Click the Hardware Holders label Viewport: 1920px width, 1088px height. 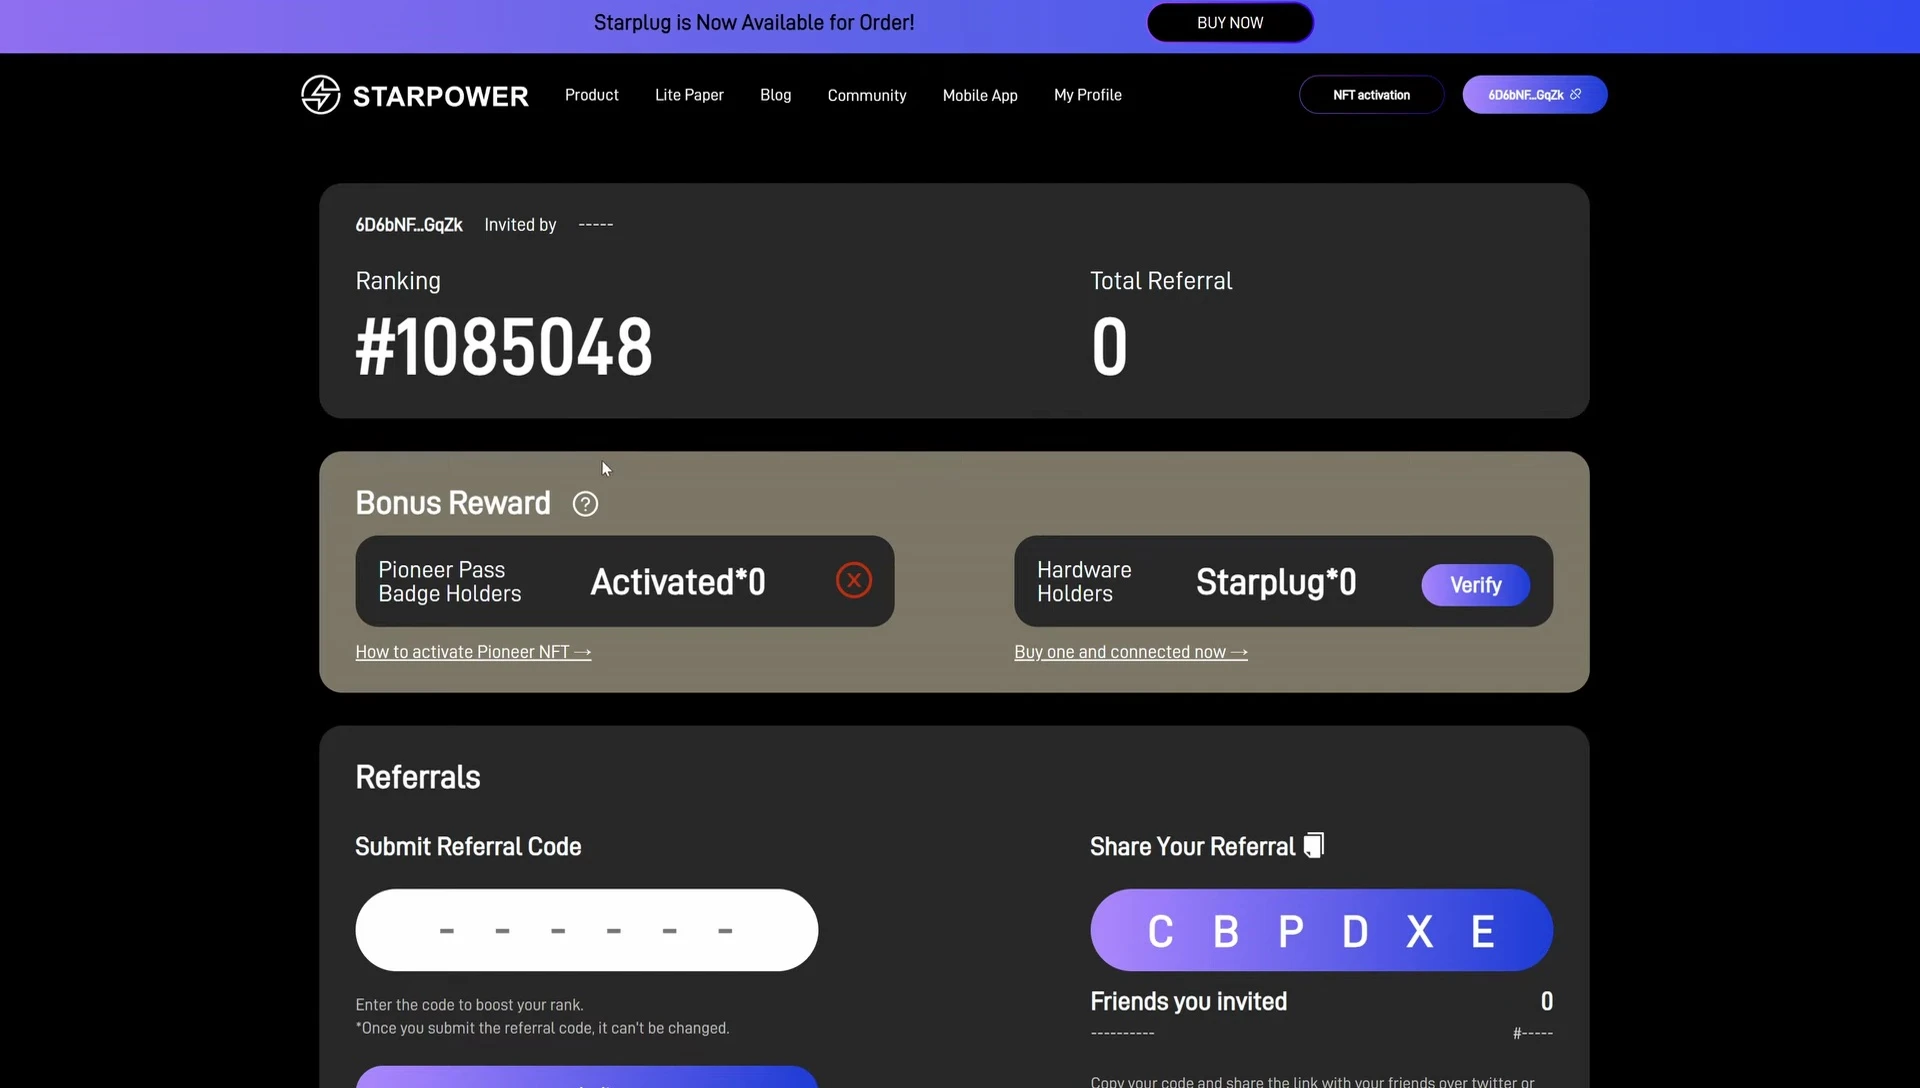point(1084,582)
